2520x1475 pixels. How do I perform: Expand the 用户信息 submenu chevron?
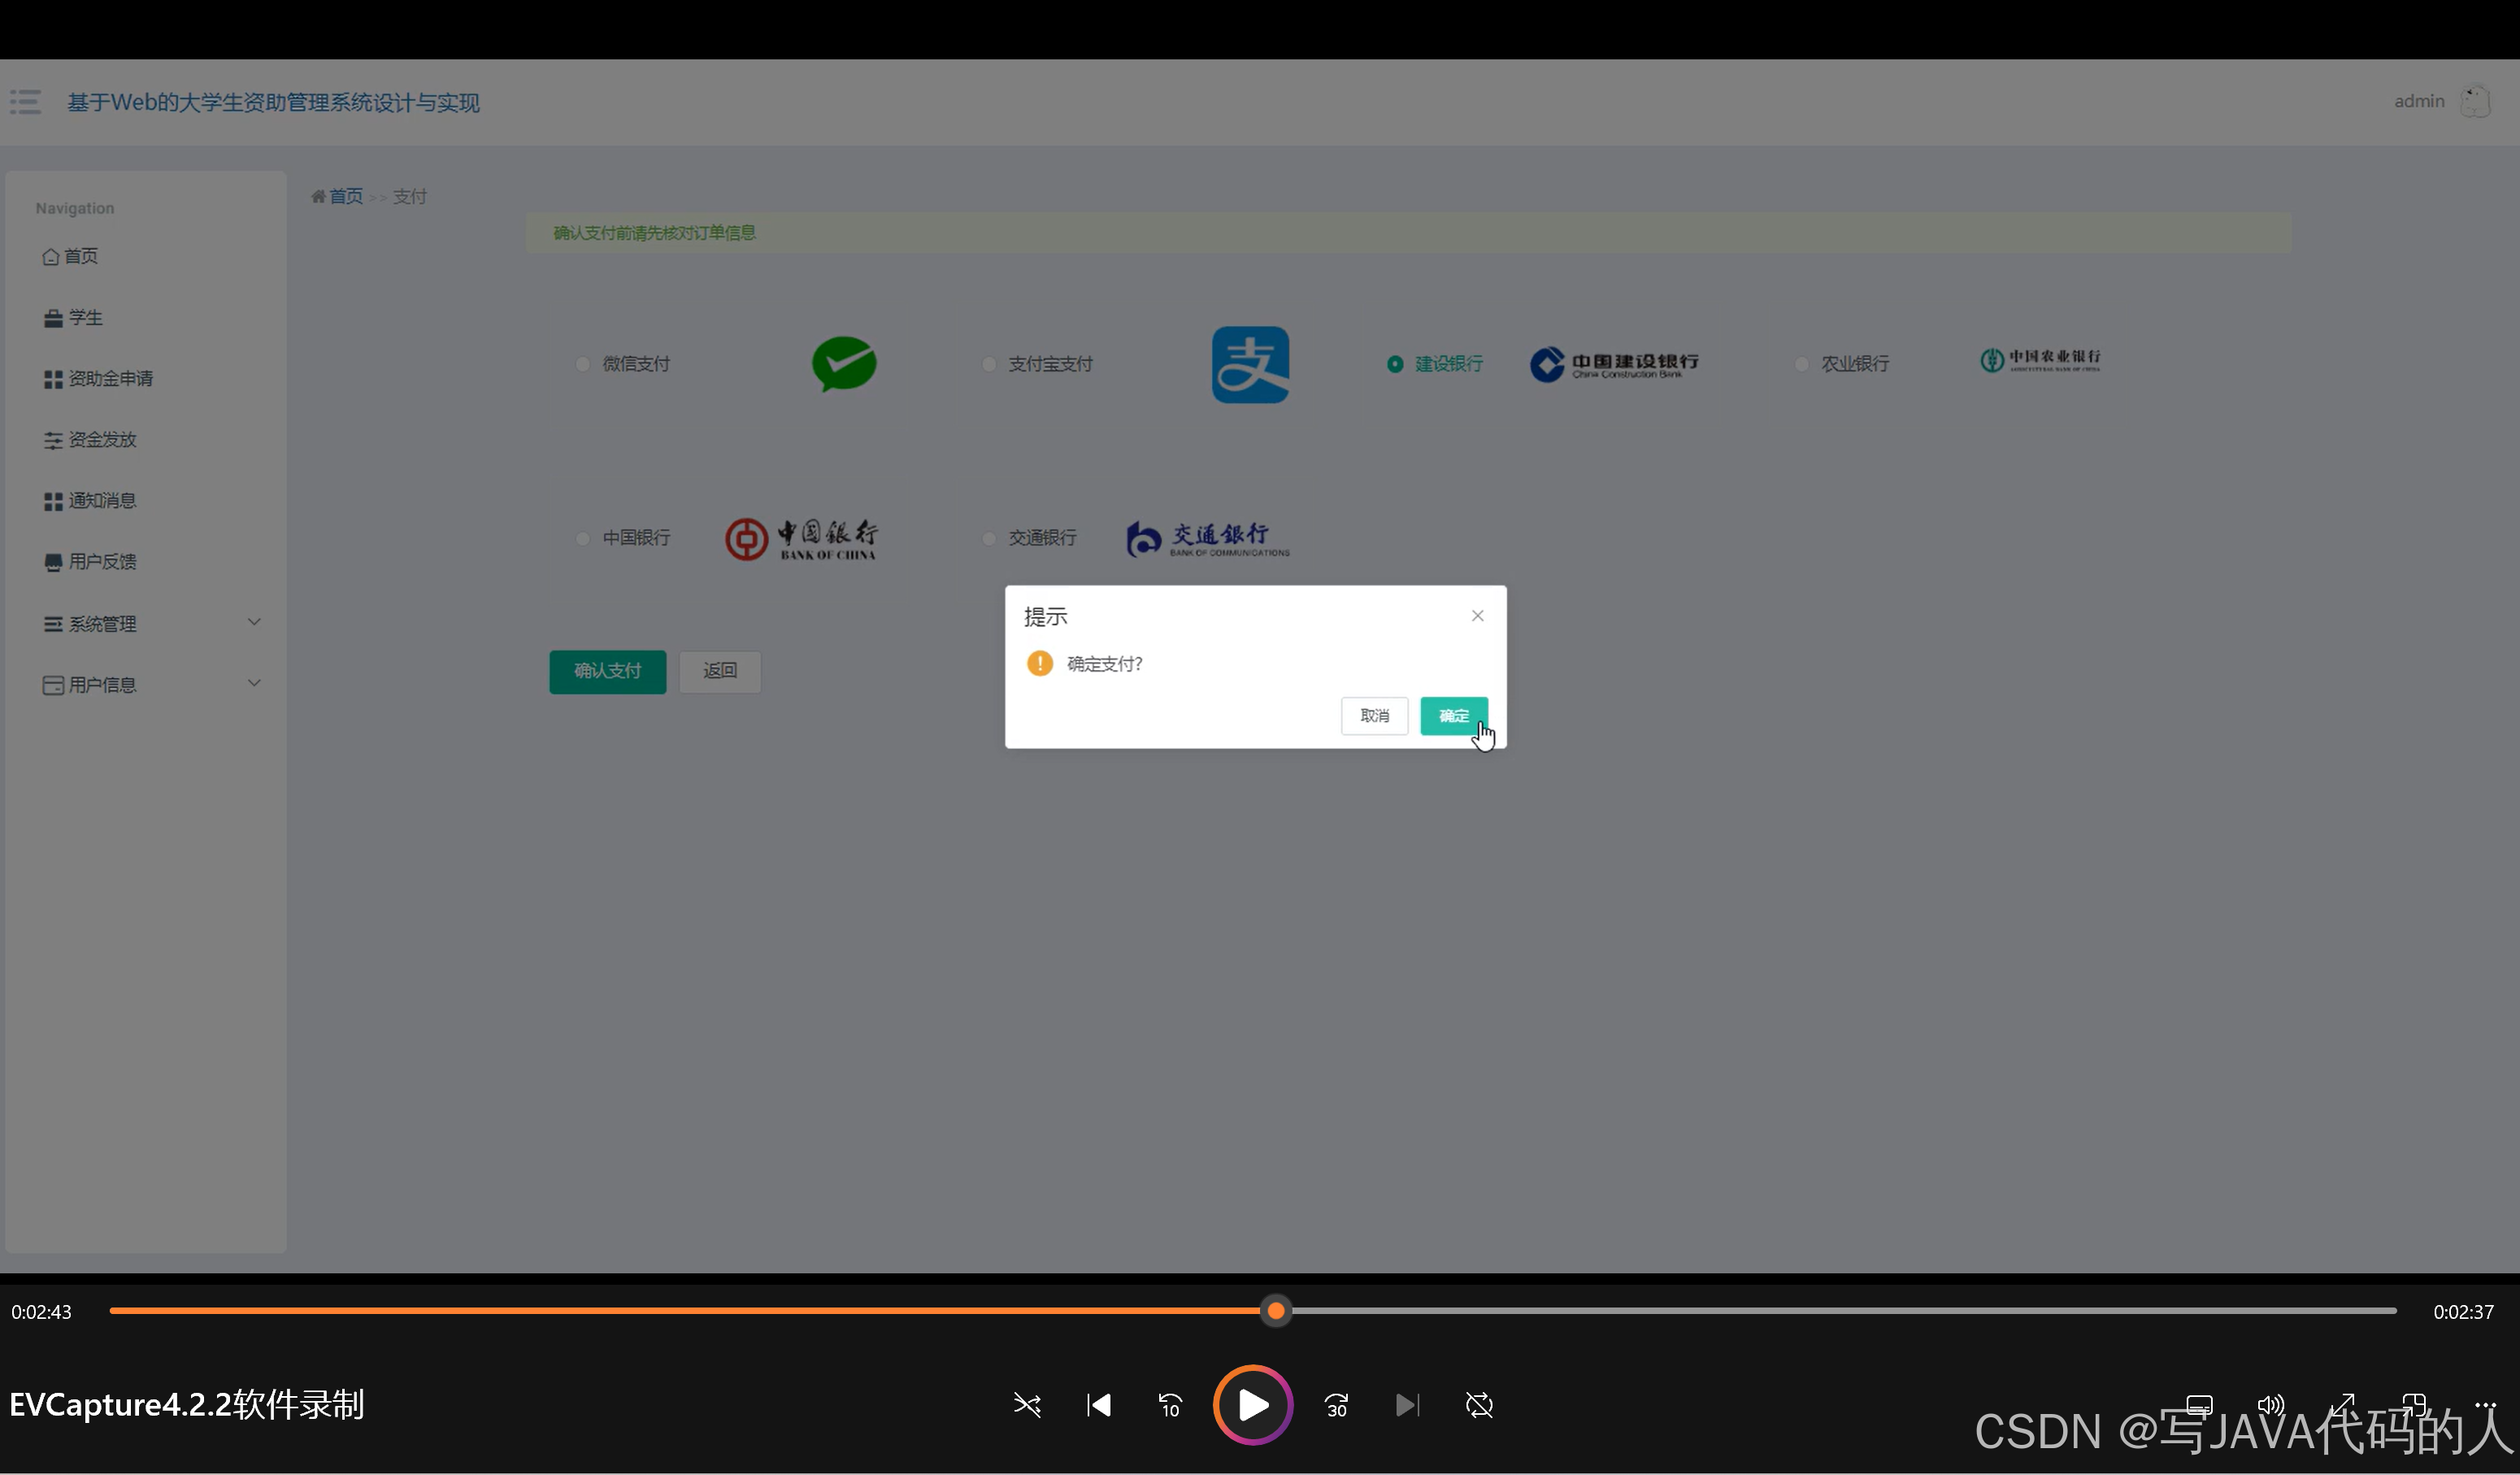(254, 683)
